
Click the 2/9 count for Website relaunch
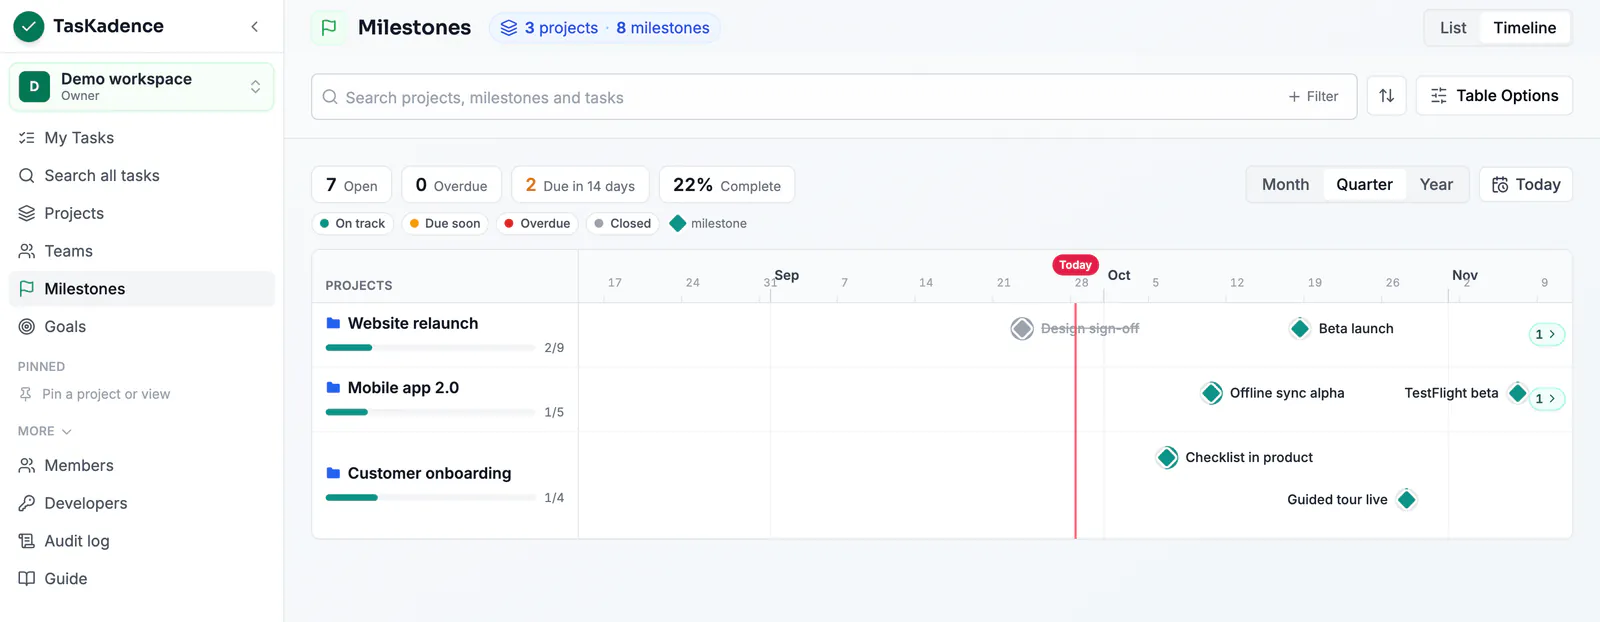[x=554, y=348]
